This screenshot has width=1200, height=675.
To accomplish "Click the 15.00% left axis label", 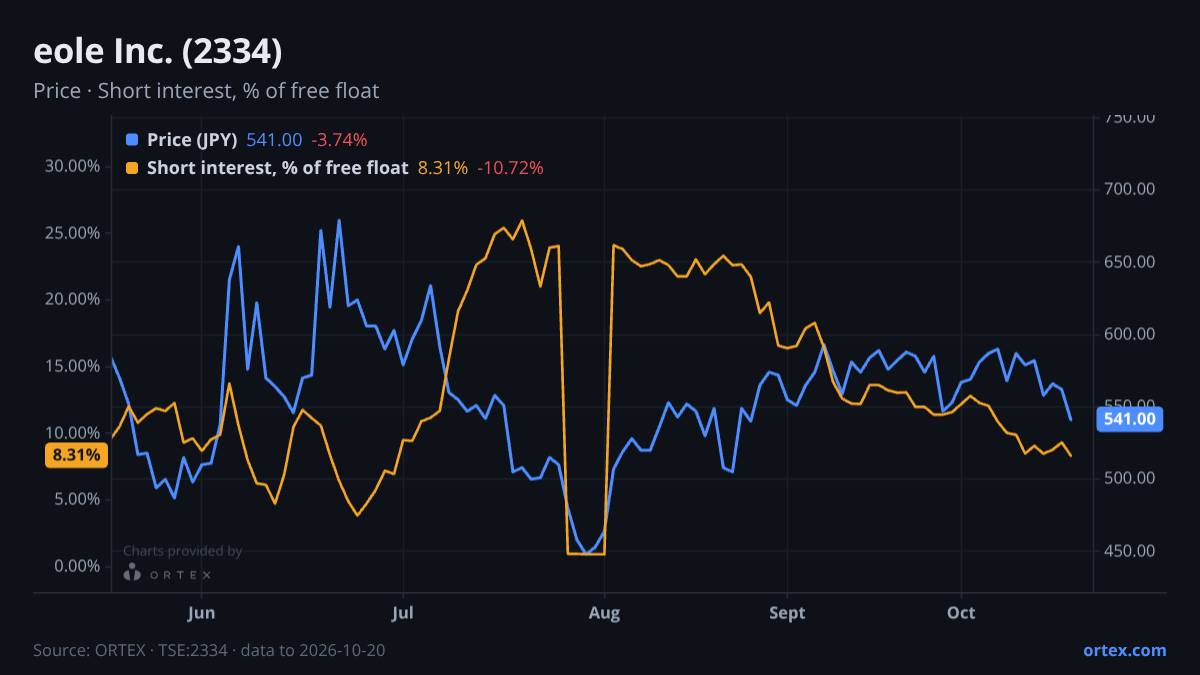I will [73, 366].
